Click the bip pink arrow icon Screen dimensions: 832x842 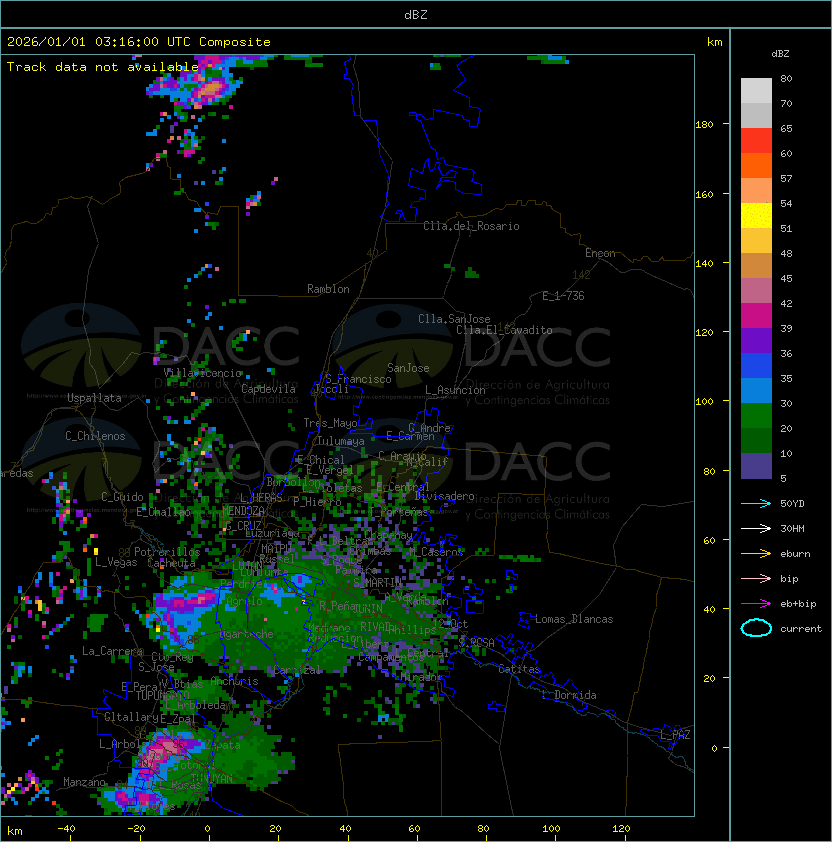click(x=756, y=578)
